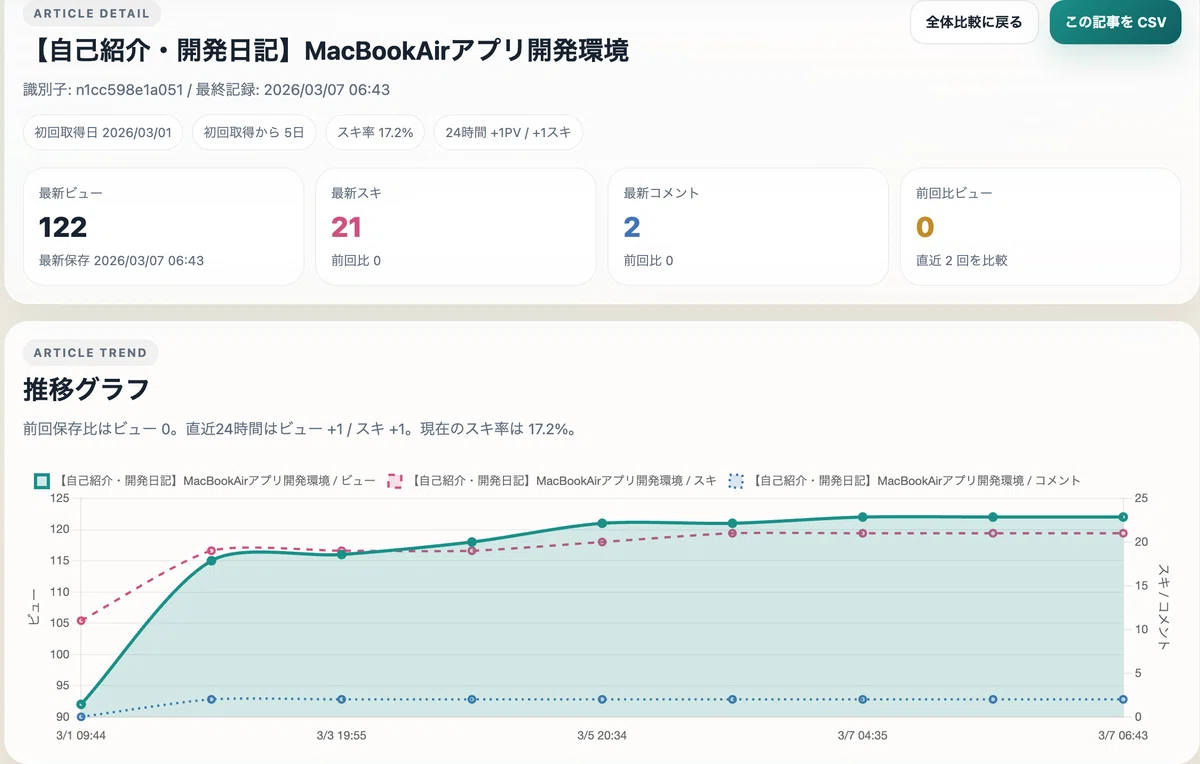Click the first スキ data point on dashed line

coord(81,621)
